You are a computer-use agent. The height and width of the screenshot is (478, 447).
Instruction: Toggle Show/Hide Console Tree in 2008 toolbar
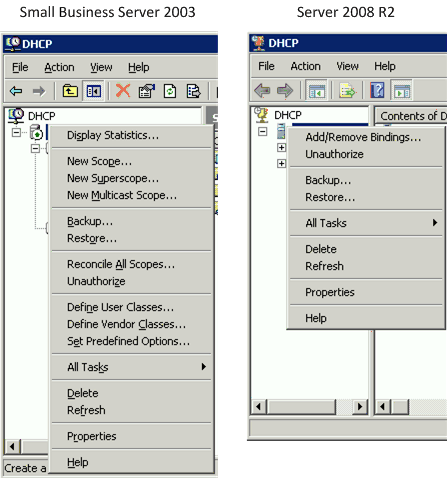point(316,90)
